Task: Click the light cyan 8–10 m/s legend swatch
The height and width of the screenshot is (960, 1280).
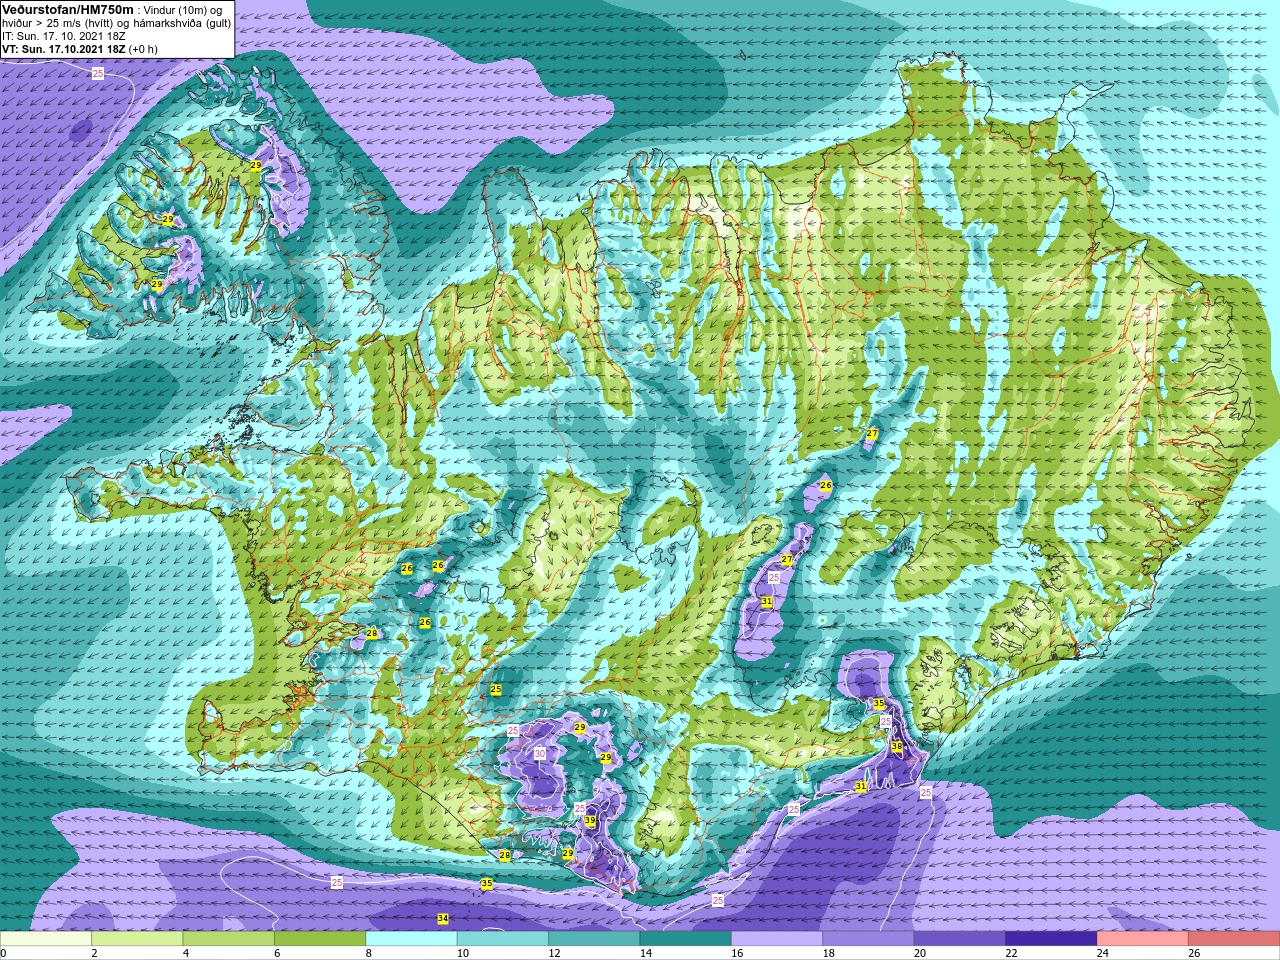Action: pos(411,939)
